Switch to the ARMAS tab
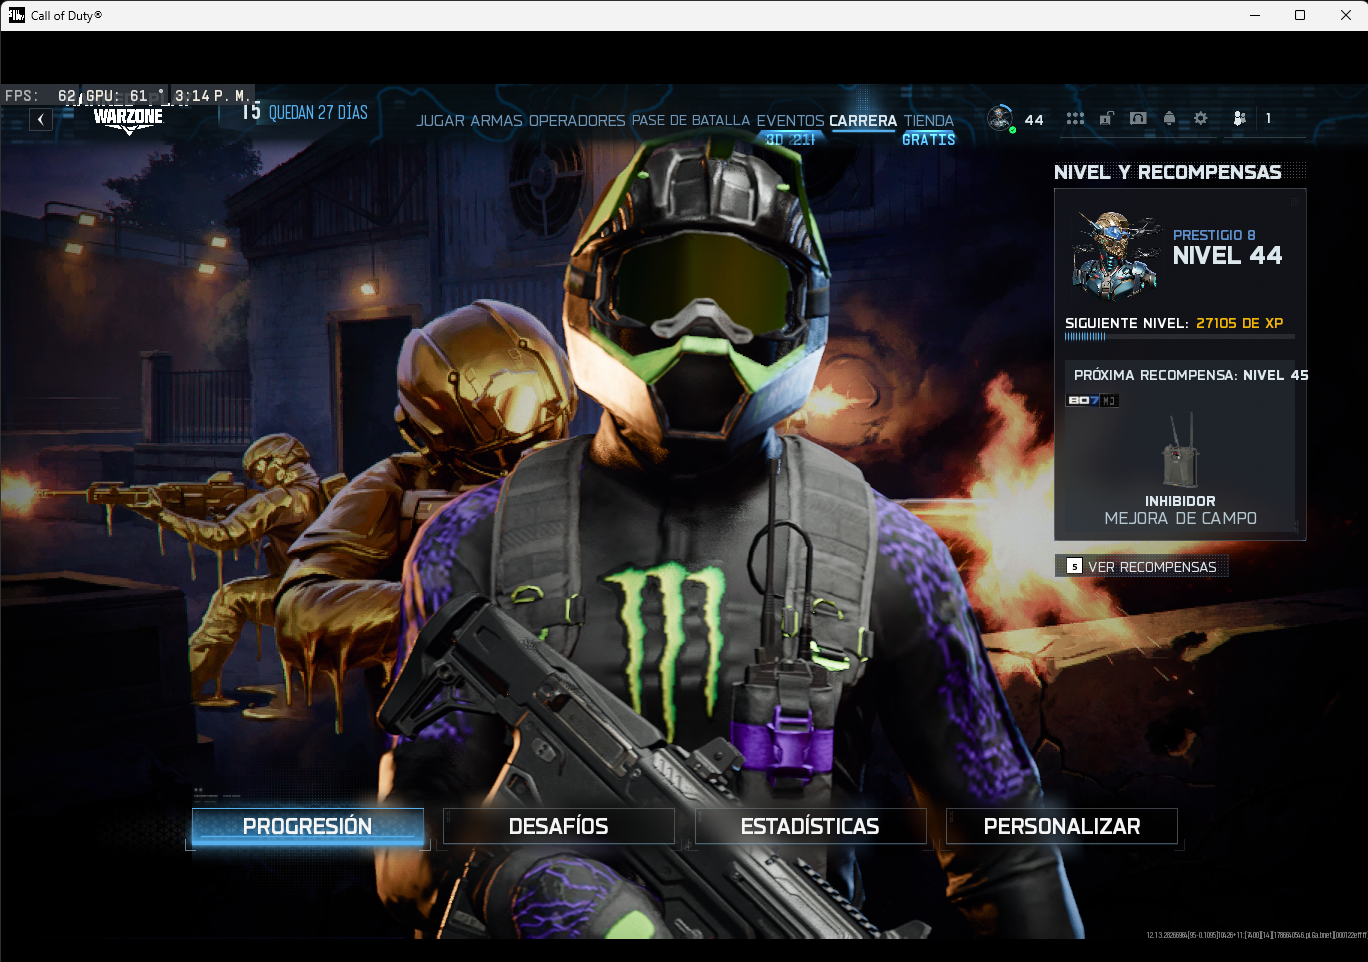 point(497,121)
